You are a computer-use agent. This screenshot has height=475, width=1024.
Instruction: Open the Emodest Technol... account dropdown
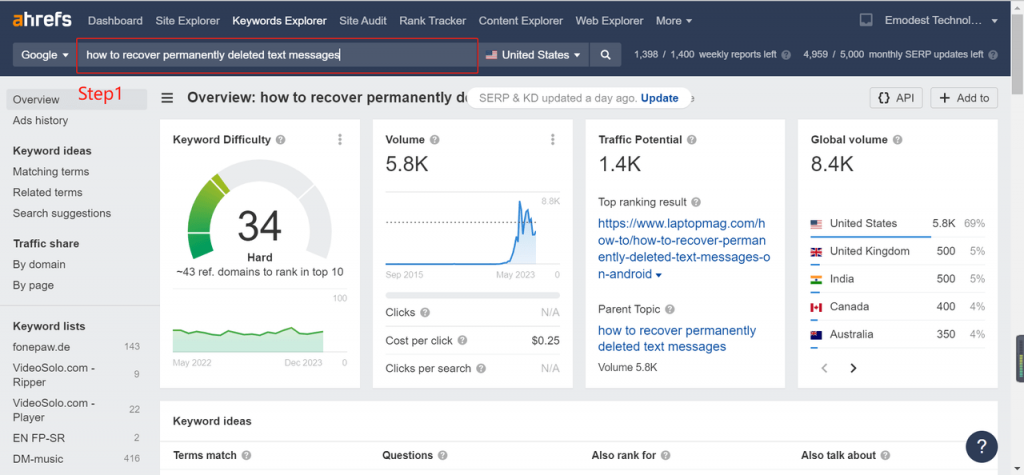941,21
